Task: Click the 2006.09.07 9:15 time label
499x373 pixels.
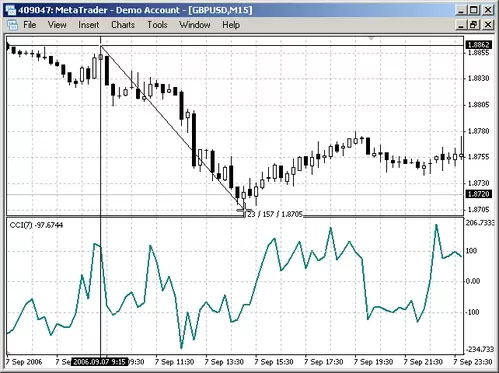Action: pyautogui.click(x=99, y=362)
